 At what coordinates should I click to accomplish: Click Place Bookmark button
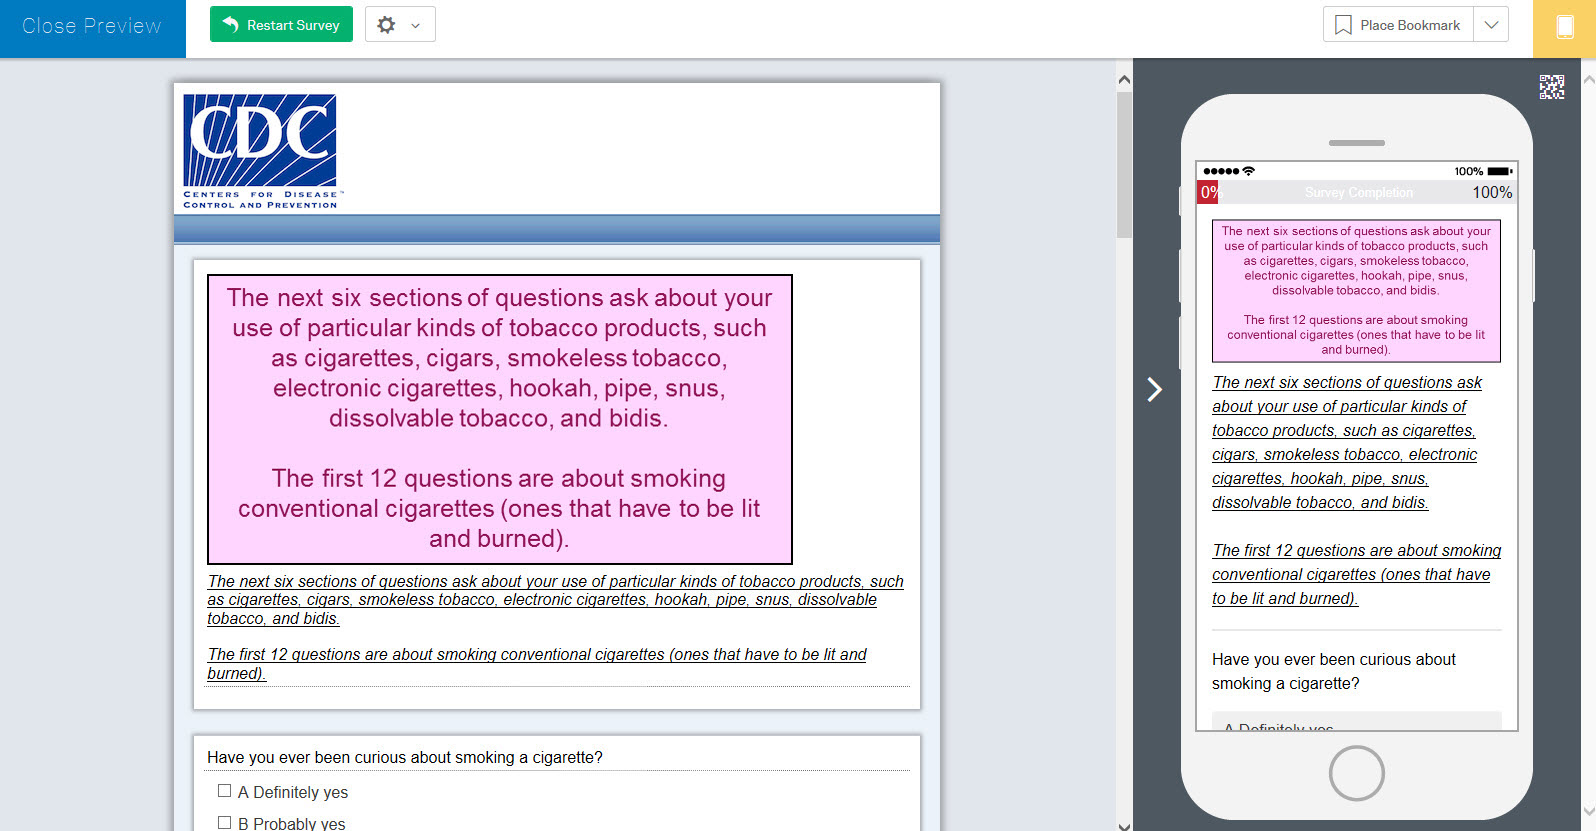[x=1398, y=25]
